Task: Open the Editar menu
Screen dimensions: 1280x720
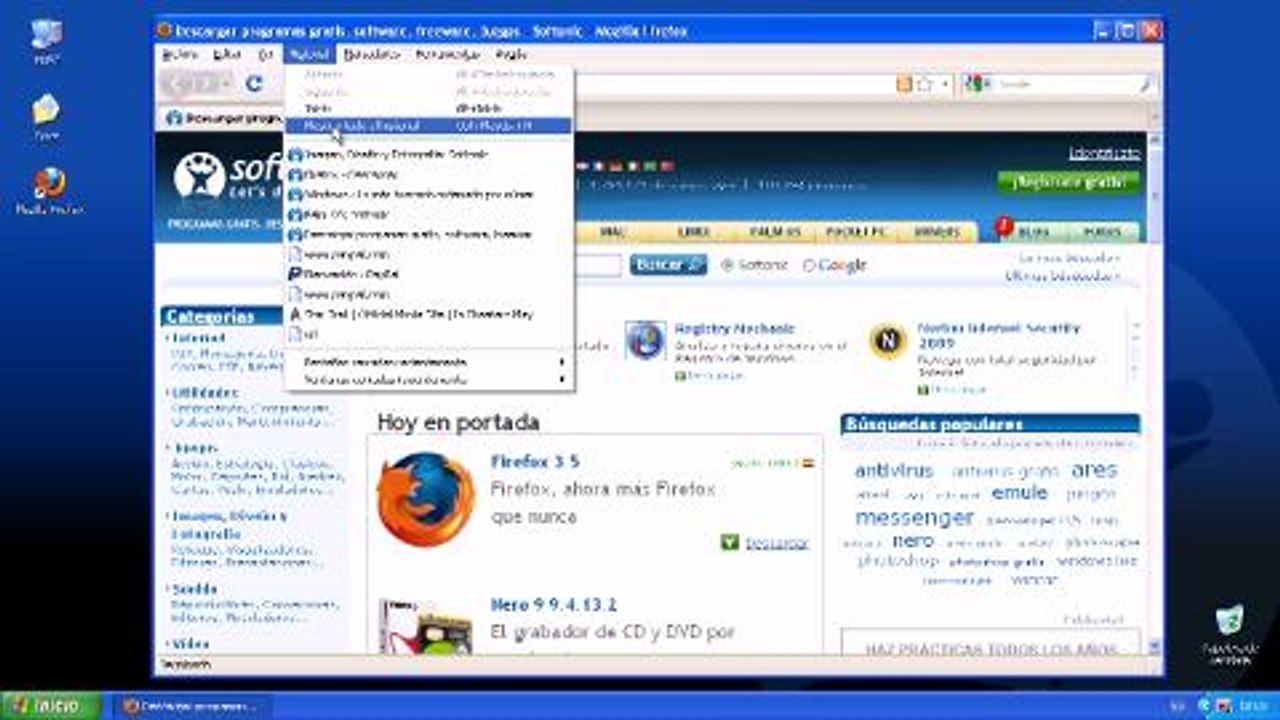Action: (x=227, y=54)
